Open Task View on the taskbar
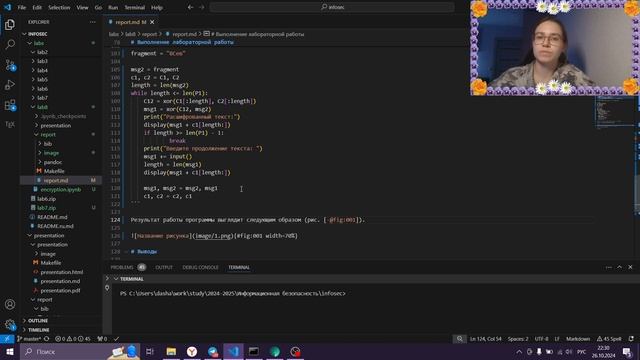The image size is (640, 360). 150,351
